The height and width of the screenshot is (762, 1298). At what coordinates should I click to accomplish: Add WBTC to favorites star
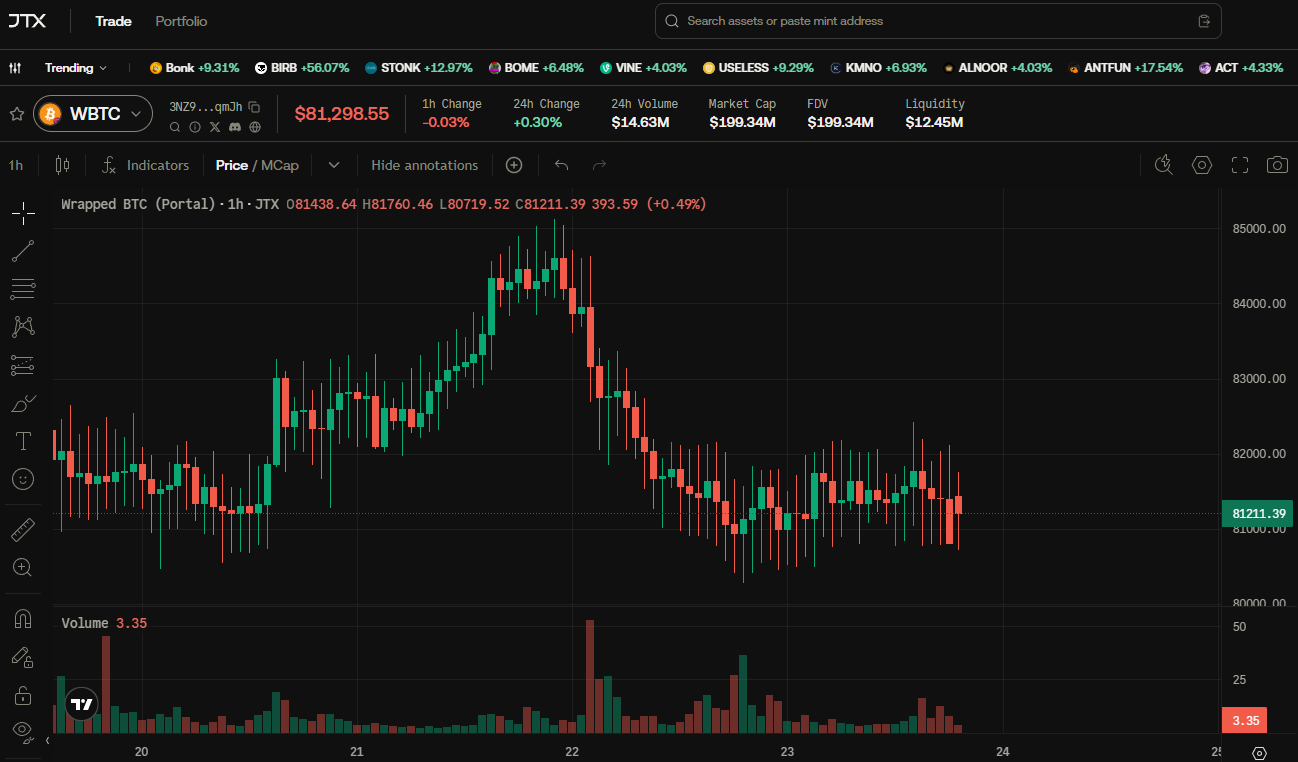[x=17, y=114]
